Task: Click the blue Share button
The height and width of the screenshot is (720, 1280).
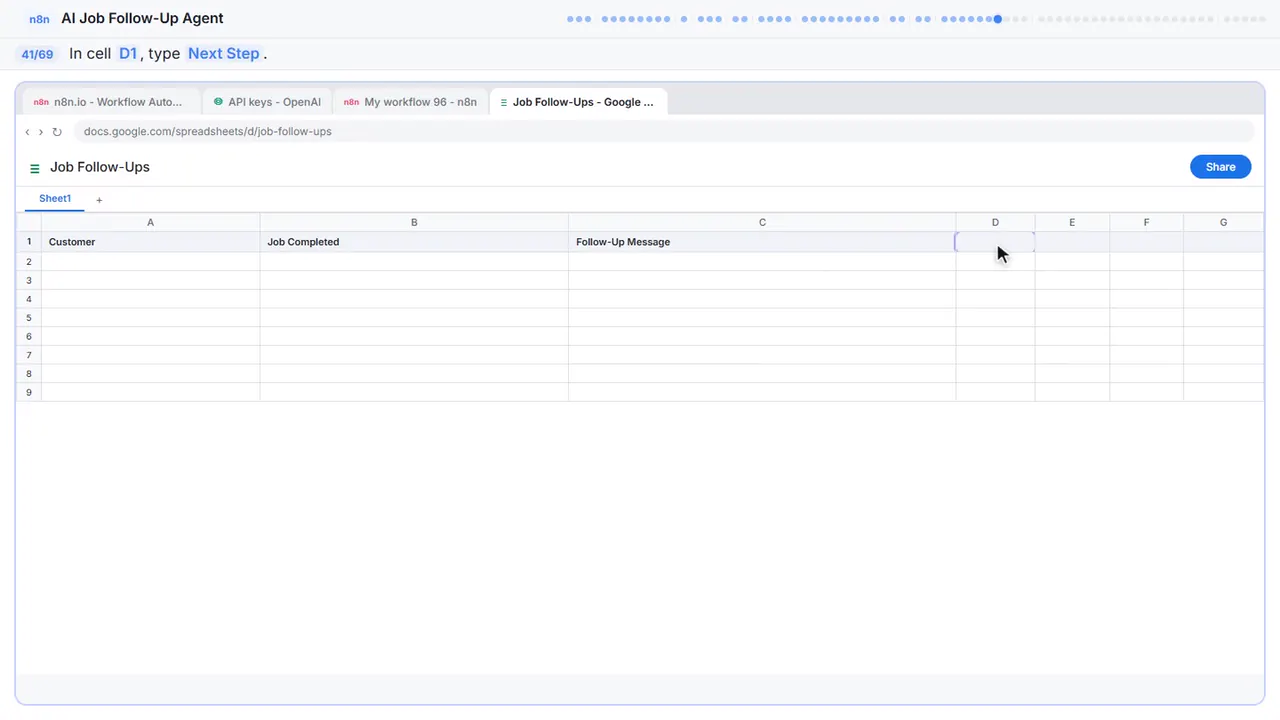Action: pos(1220,167)
